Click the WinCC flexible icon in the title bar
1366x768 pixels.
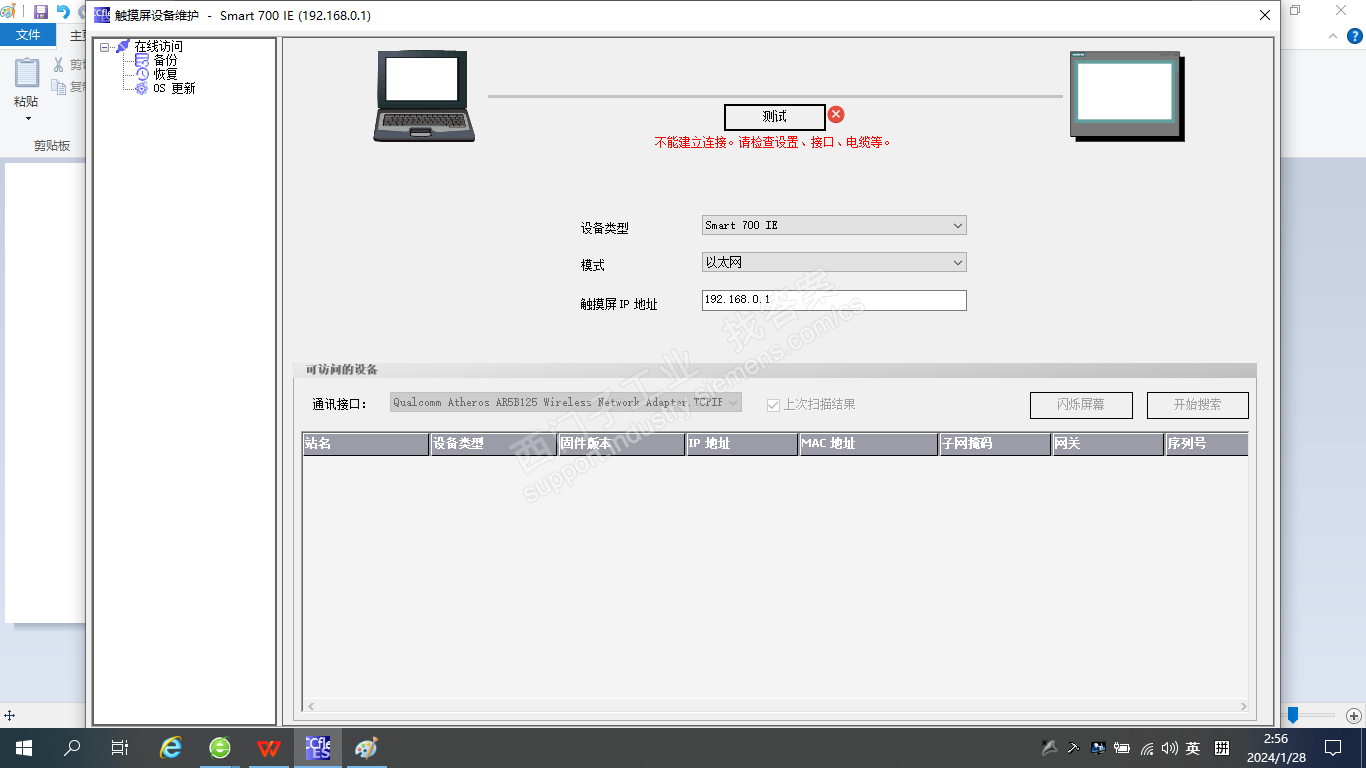click(x=102, y=15)
